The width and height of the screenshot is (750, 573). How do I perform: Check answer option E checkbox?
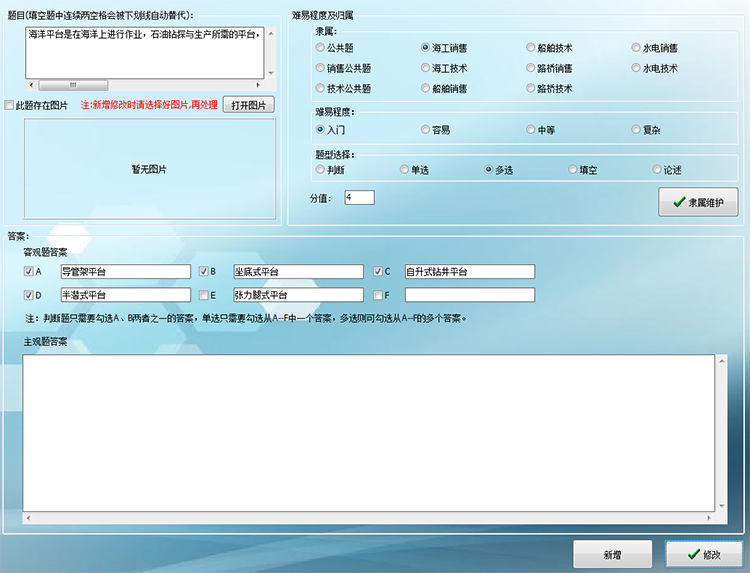(x=204, y=295)
